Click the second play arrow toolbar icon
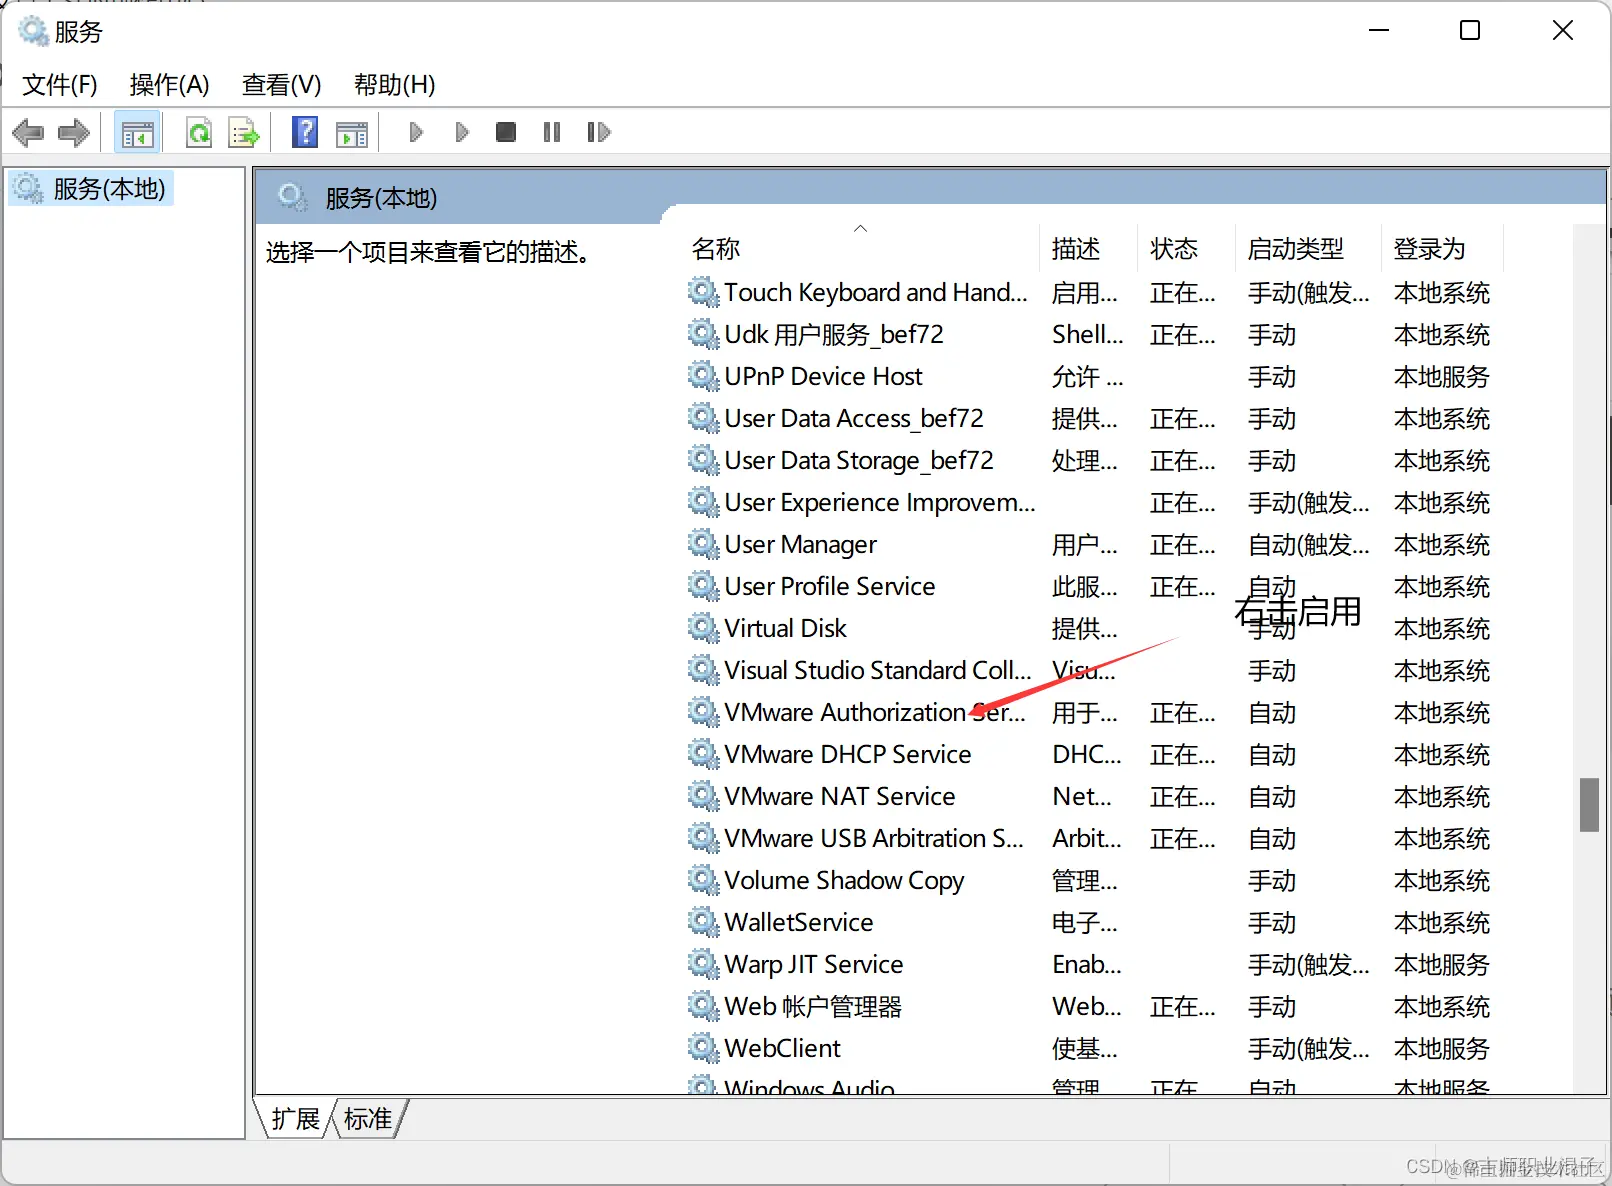1612x1186 pixels. (x=461, y=132)
